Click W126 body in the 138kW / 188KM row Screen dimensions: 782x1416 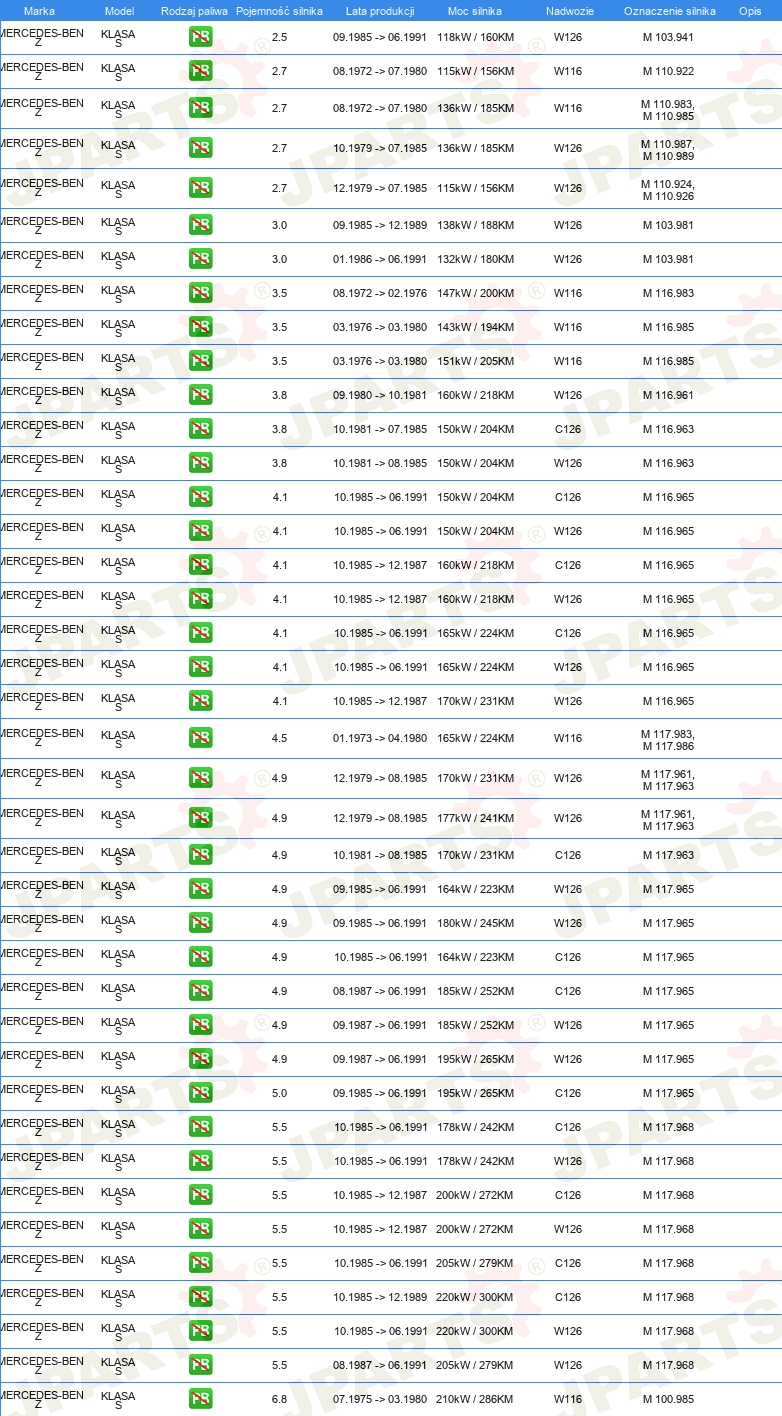pyautogui.click(x=568, y=225)
